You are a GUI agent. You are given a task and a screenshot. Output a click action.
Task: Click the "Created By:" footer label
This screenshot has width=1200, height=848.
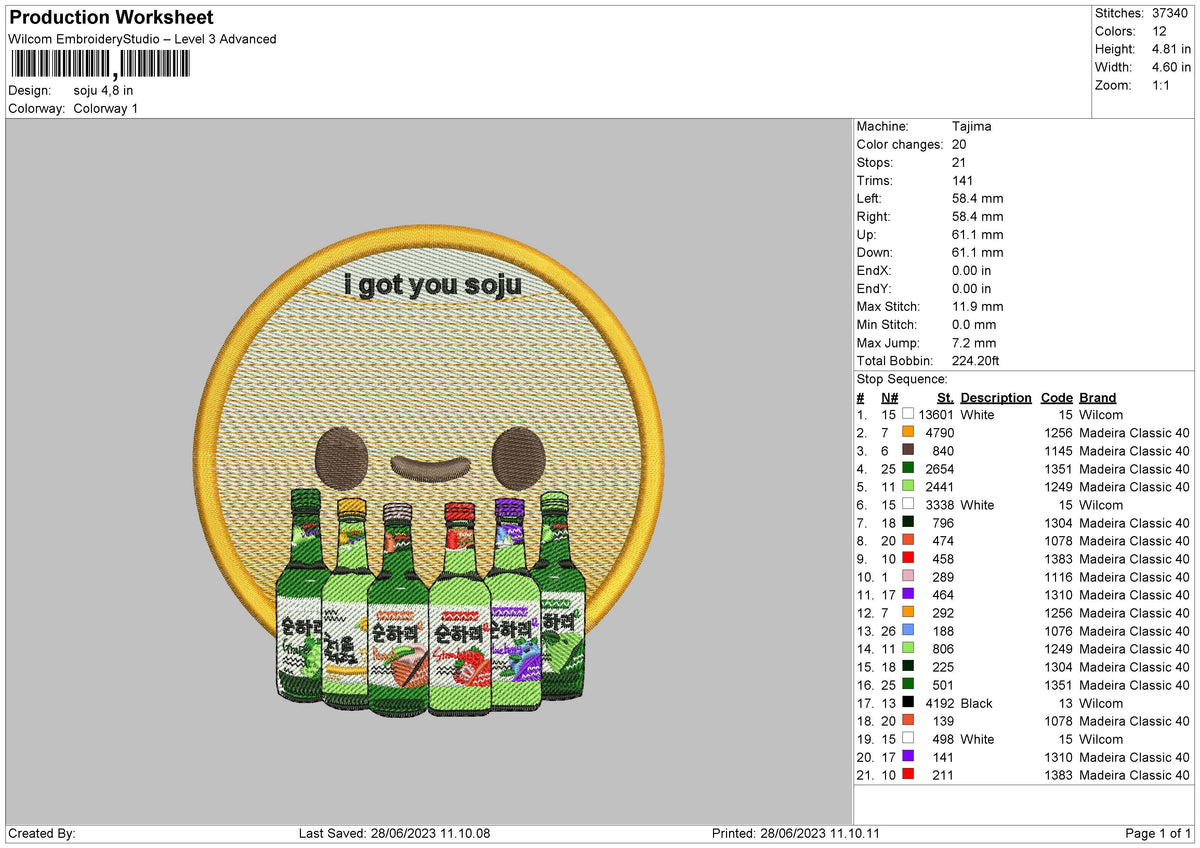pos(41,834)
